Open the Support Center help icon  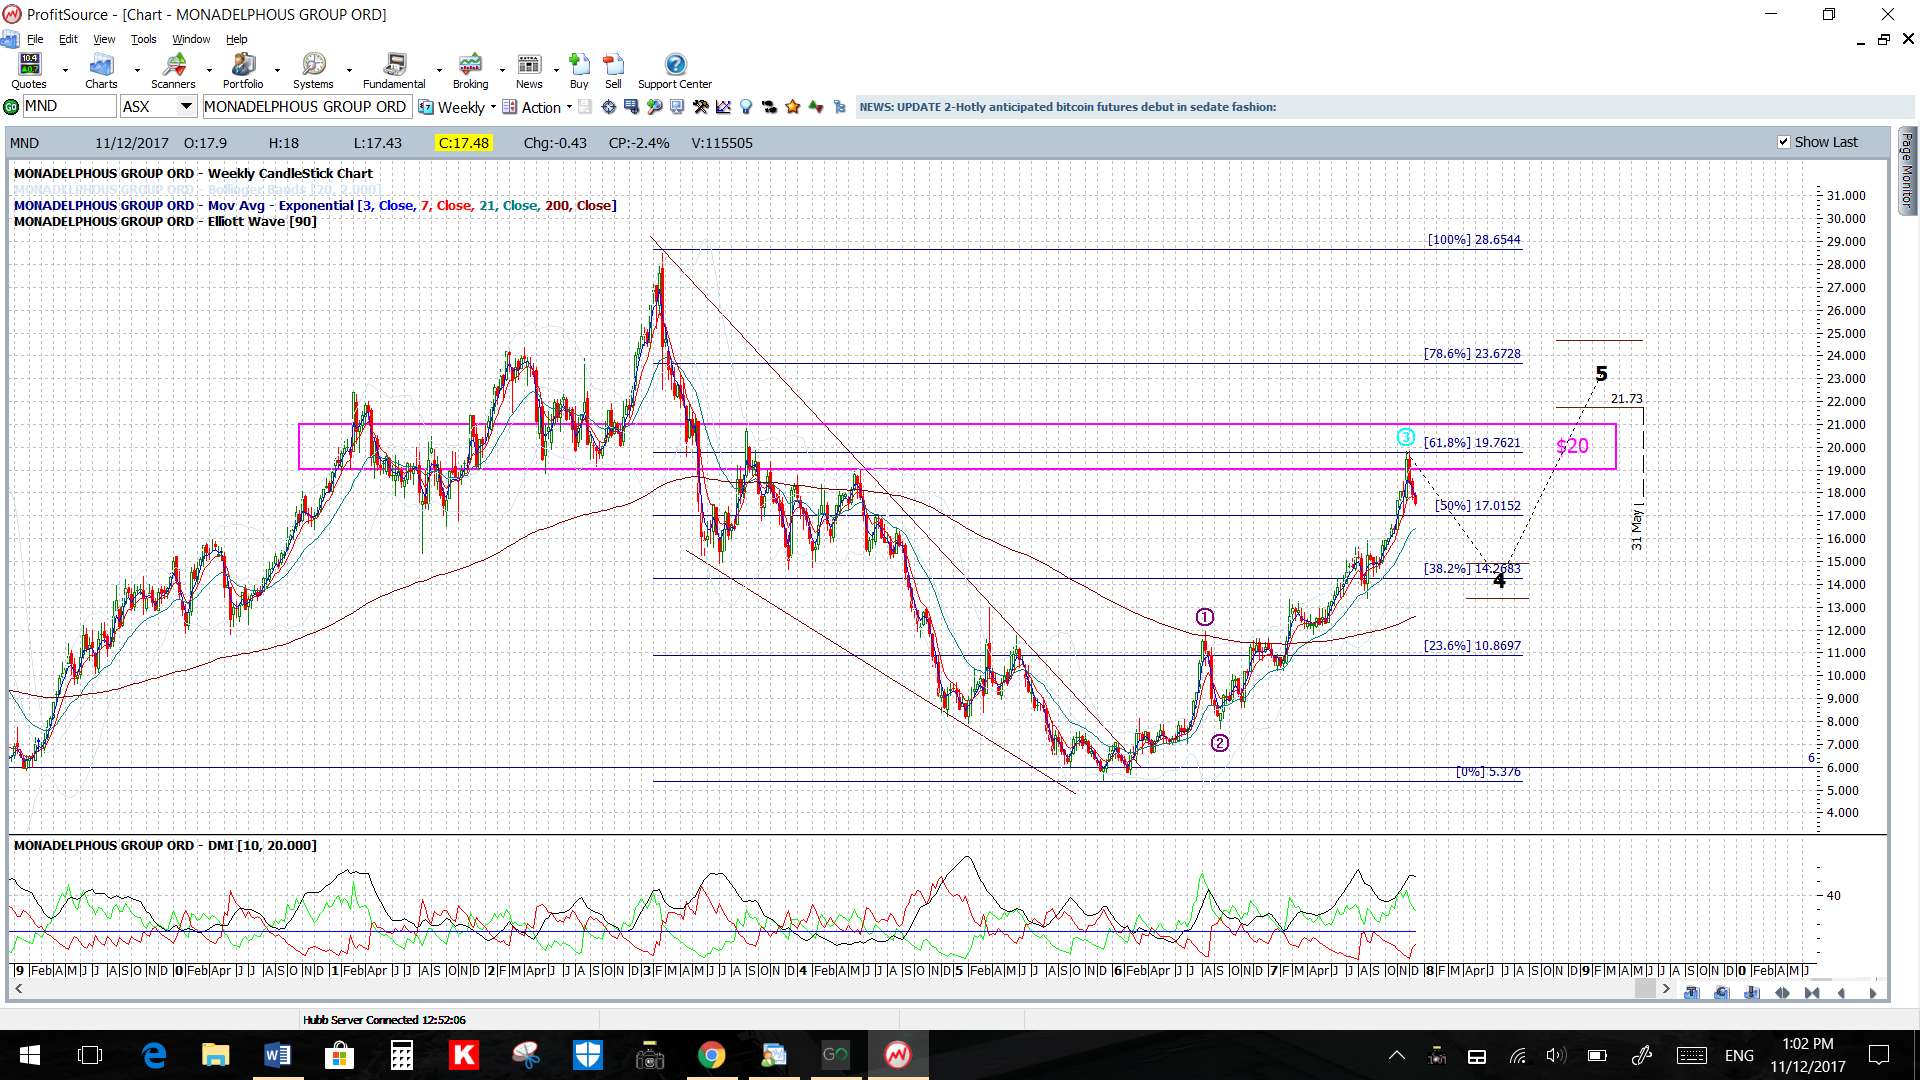pos(675,71)
